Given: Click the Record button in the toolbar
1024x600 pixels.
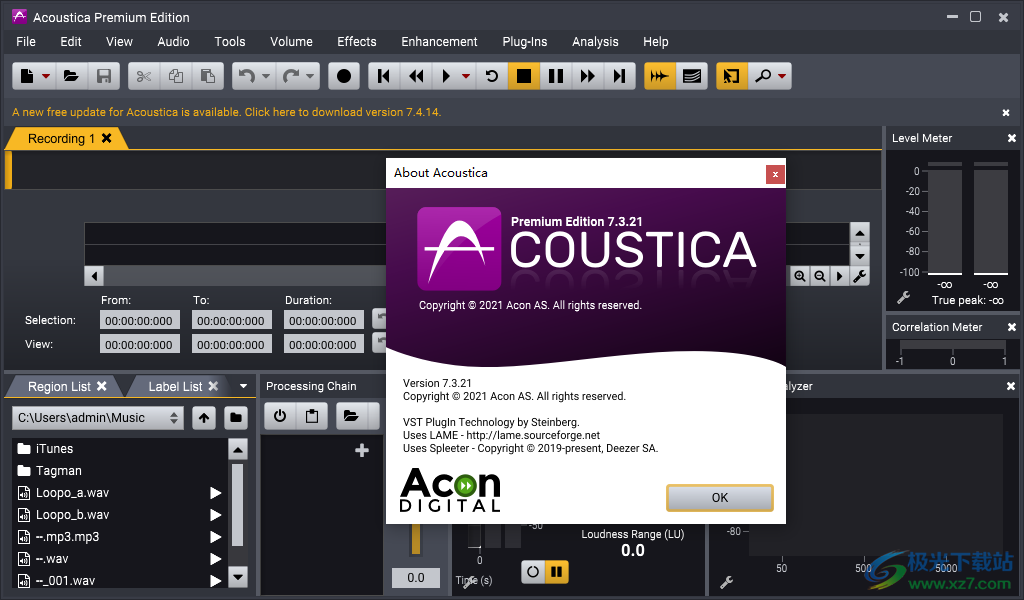Looking at the screenshot, I should click(x=343, y=75).
